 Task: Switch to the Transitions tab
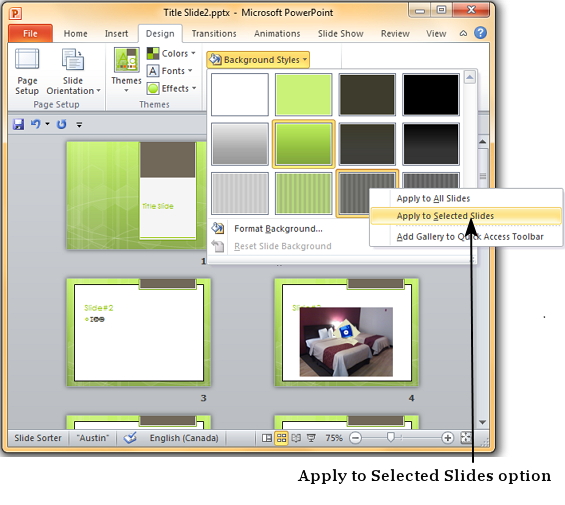coord(214,34)
